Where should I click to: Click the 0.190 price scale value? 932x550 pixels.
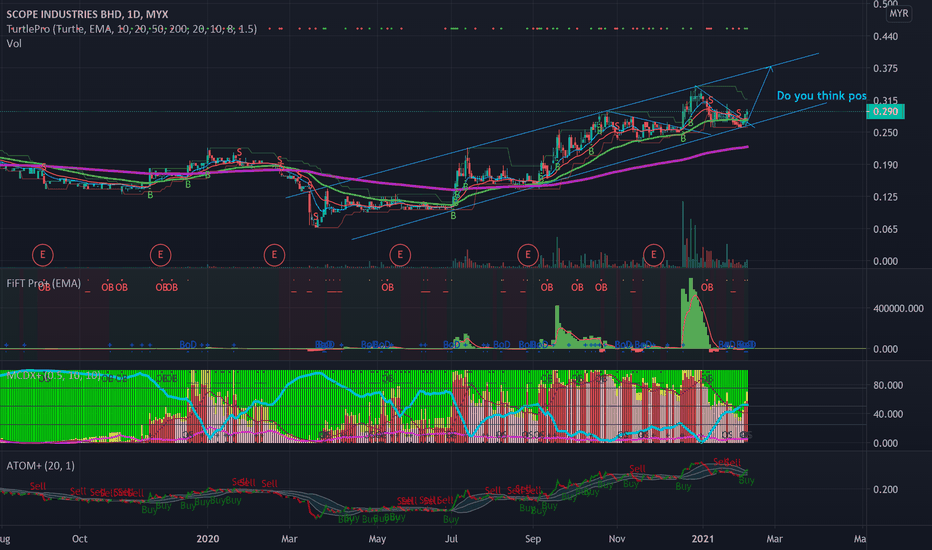pos(886,165)
